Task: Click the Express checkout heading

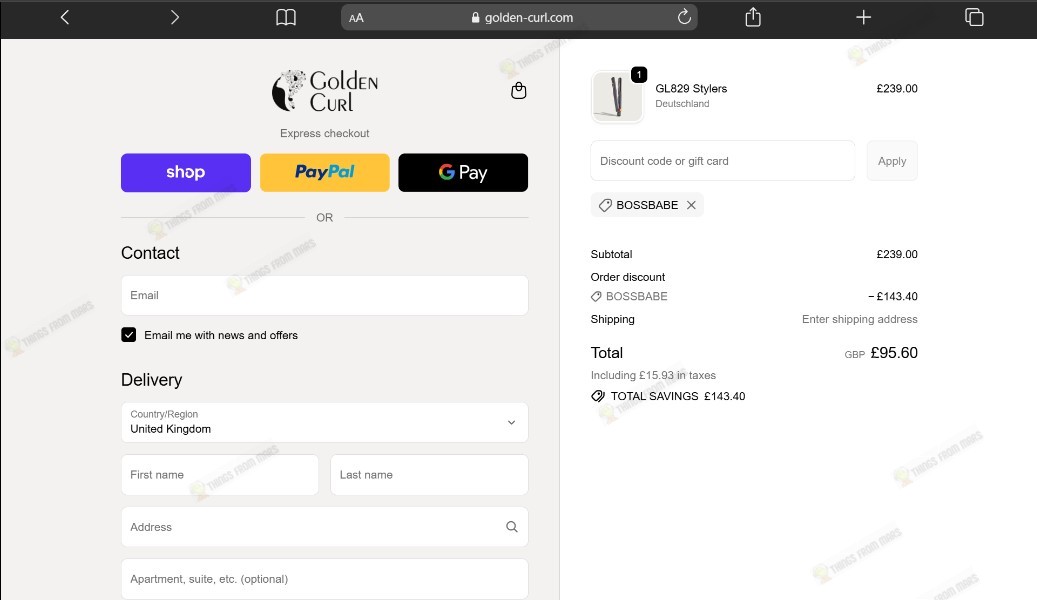Action: click(x=325, y=133)
